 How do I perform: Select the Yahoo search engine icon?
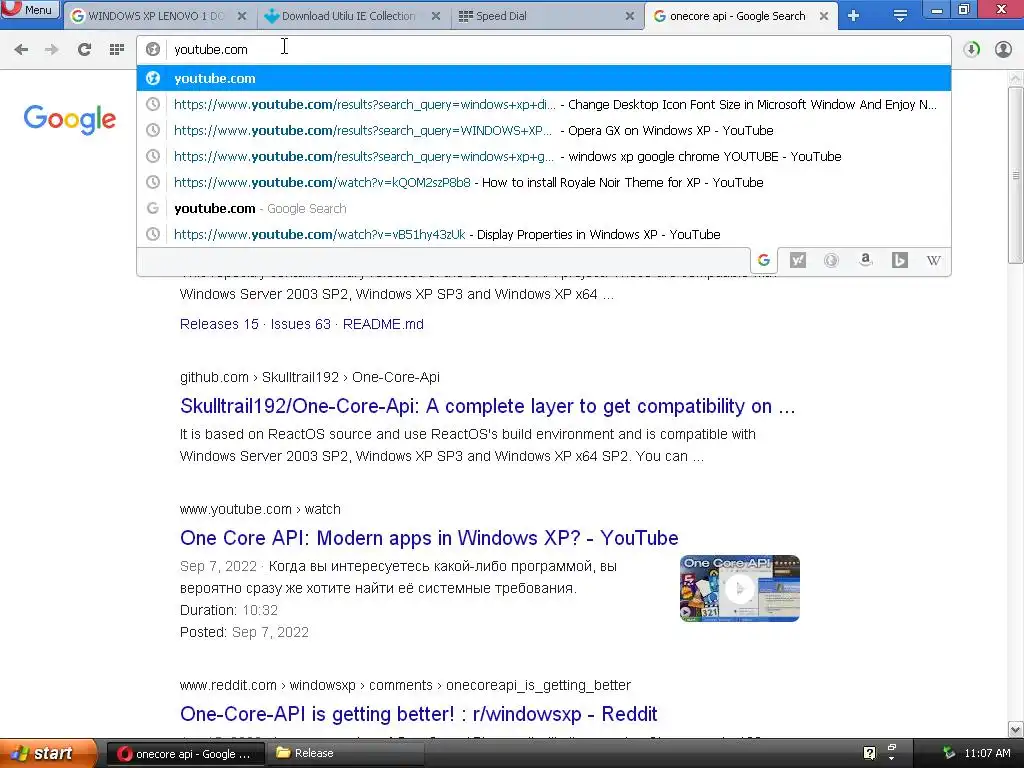(x=797, y=261)
